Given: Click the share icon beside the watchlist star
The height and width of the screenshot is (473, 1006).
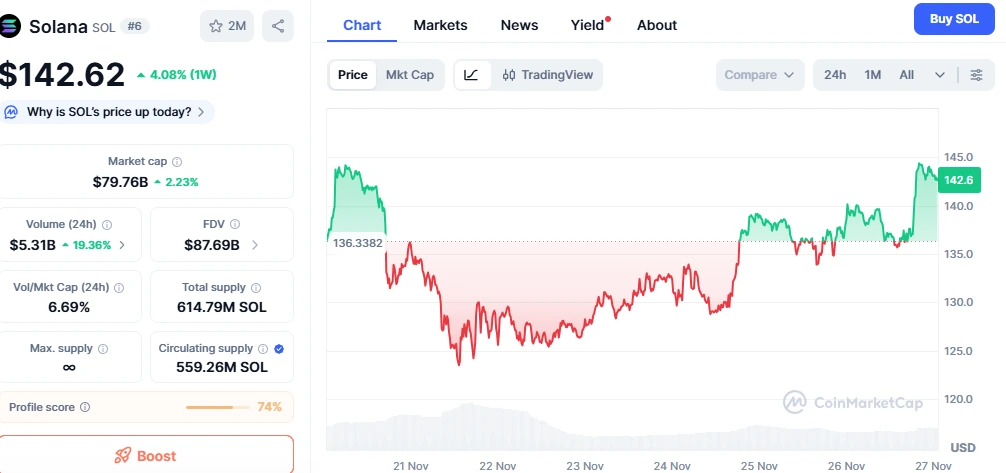Looking at the screenshot, I should (x=277, y=26).
